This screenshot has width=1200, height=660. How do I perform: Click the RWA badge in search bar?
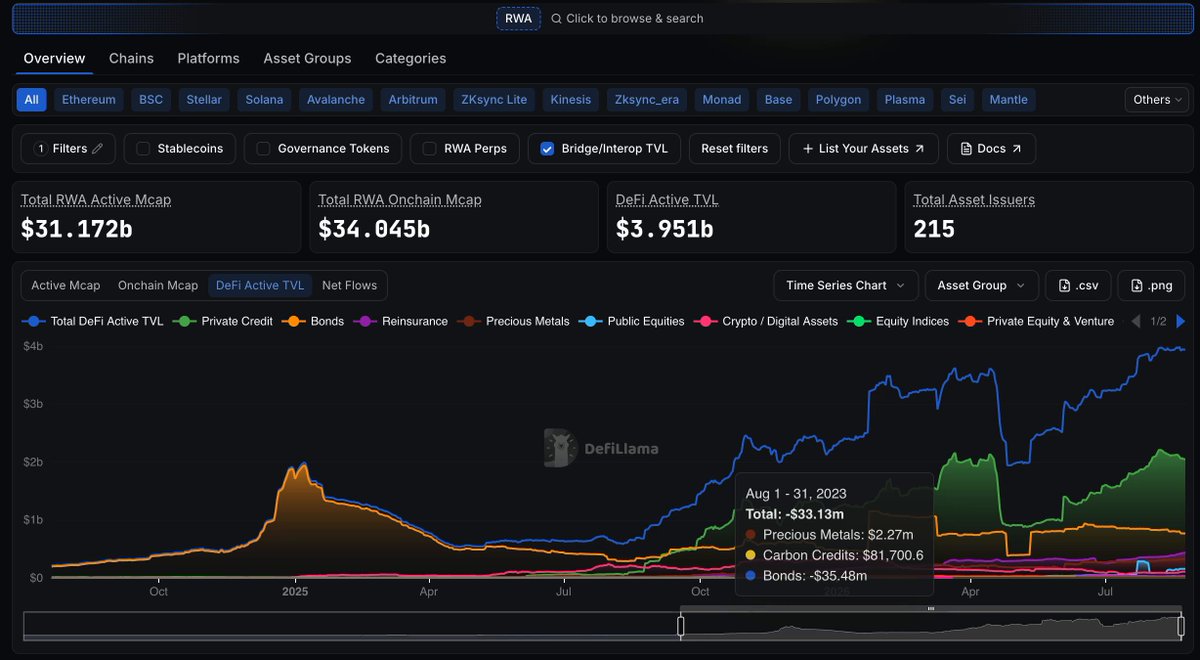(x=518, y=18)
